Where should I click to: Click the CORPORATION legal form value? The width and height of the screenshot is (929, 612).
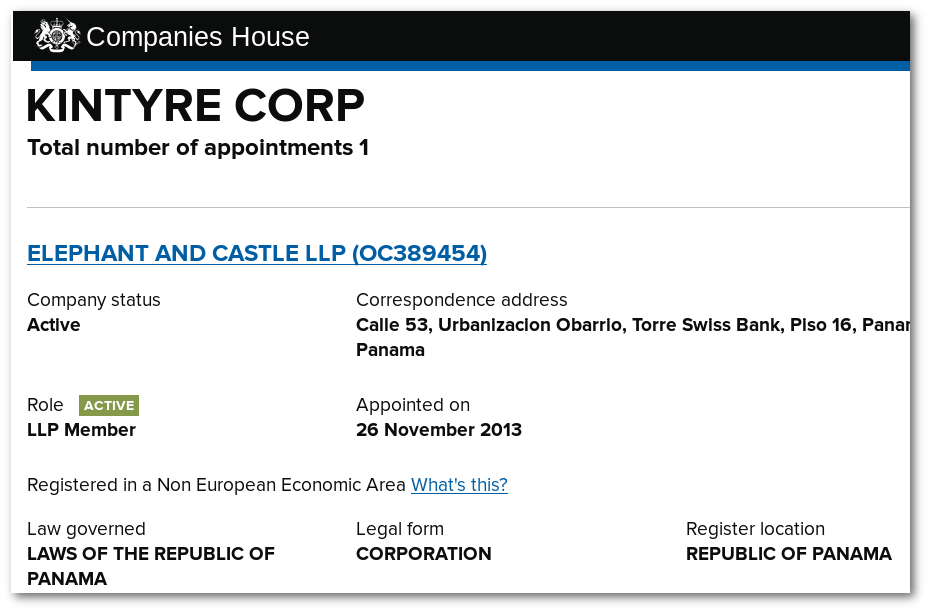(x=424, y=553)
